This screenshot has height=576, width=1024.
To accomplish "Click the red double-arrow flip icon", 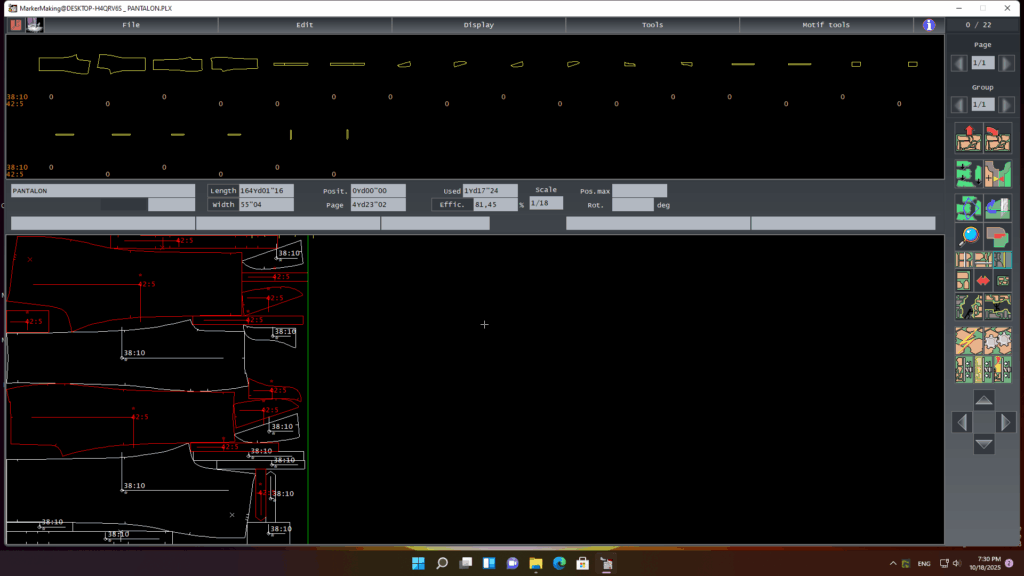I will pyautogui.click(x=983, y=281).
